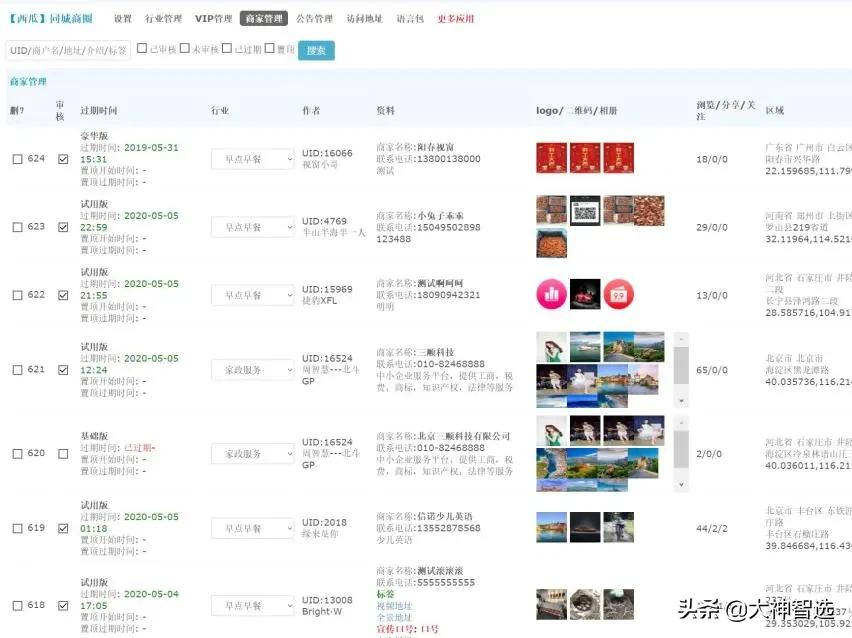Toggle the 已审核 filter checkbox
The width and height of the screenshot is (852, 638).
click(142, 48)
